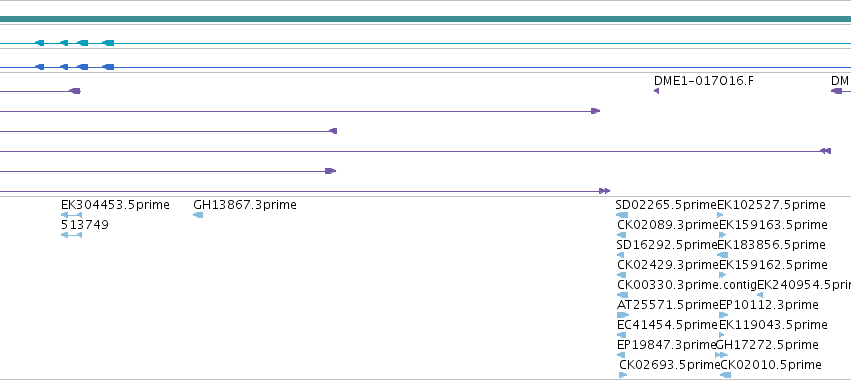
Task: Click the glyph beneath SD02265.5prime
Action: pos(622,215)
